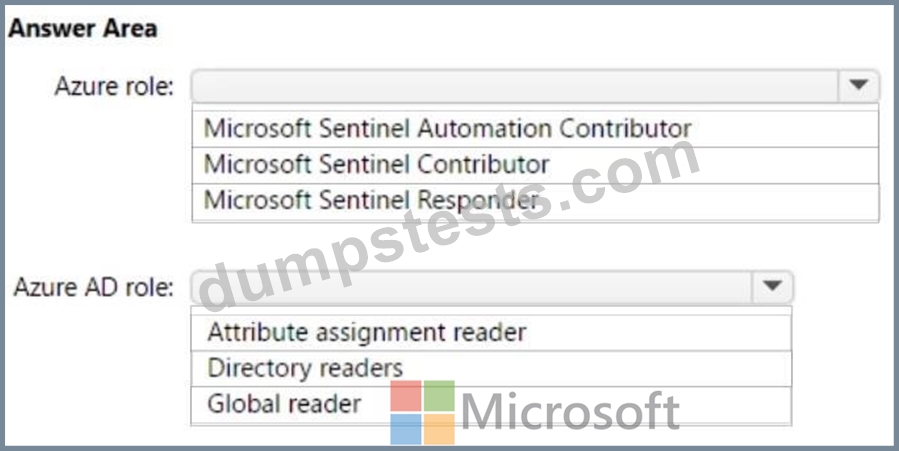Open the Azure AD role dropdown arrow

[772, 287]
